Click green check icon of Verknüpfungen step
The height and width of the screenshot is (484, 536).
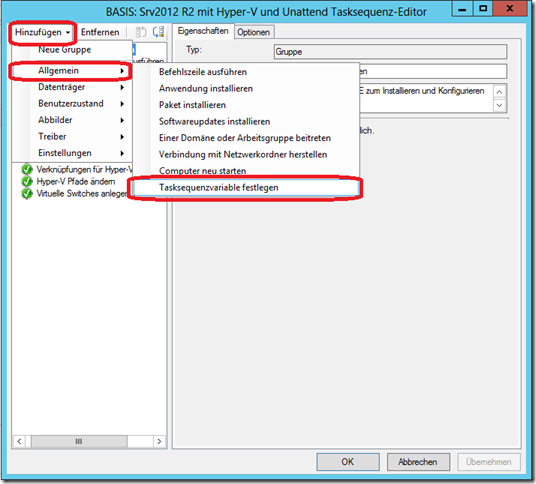click(x=27, y=170)
